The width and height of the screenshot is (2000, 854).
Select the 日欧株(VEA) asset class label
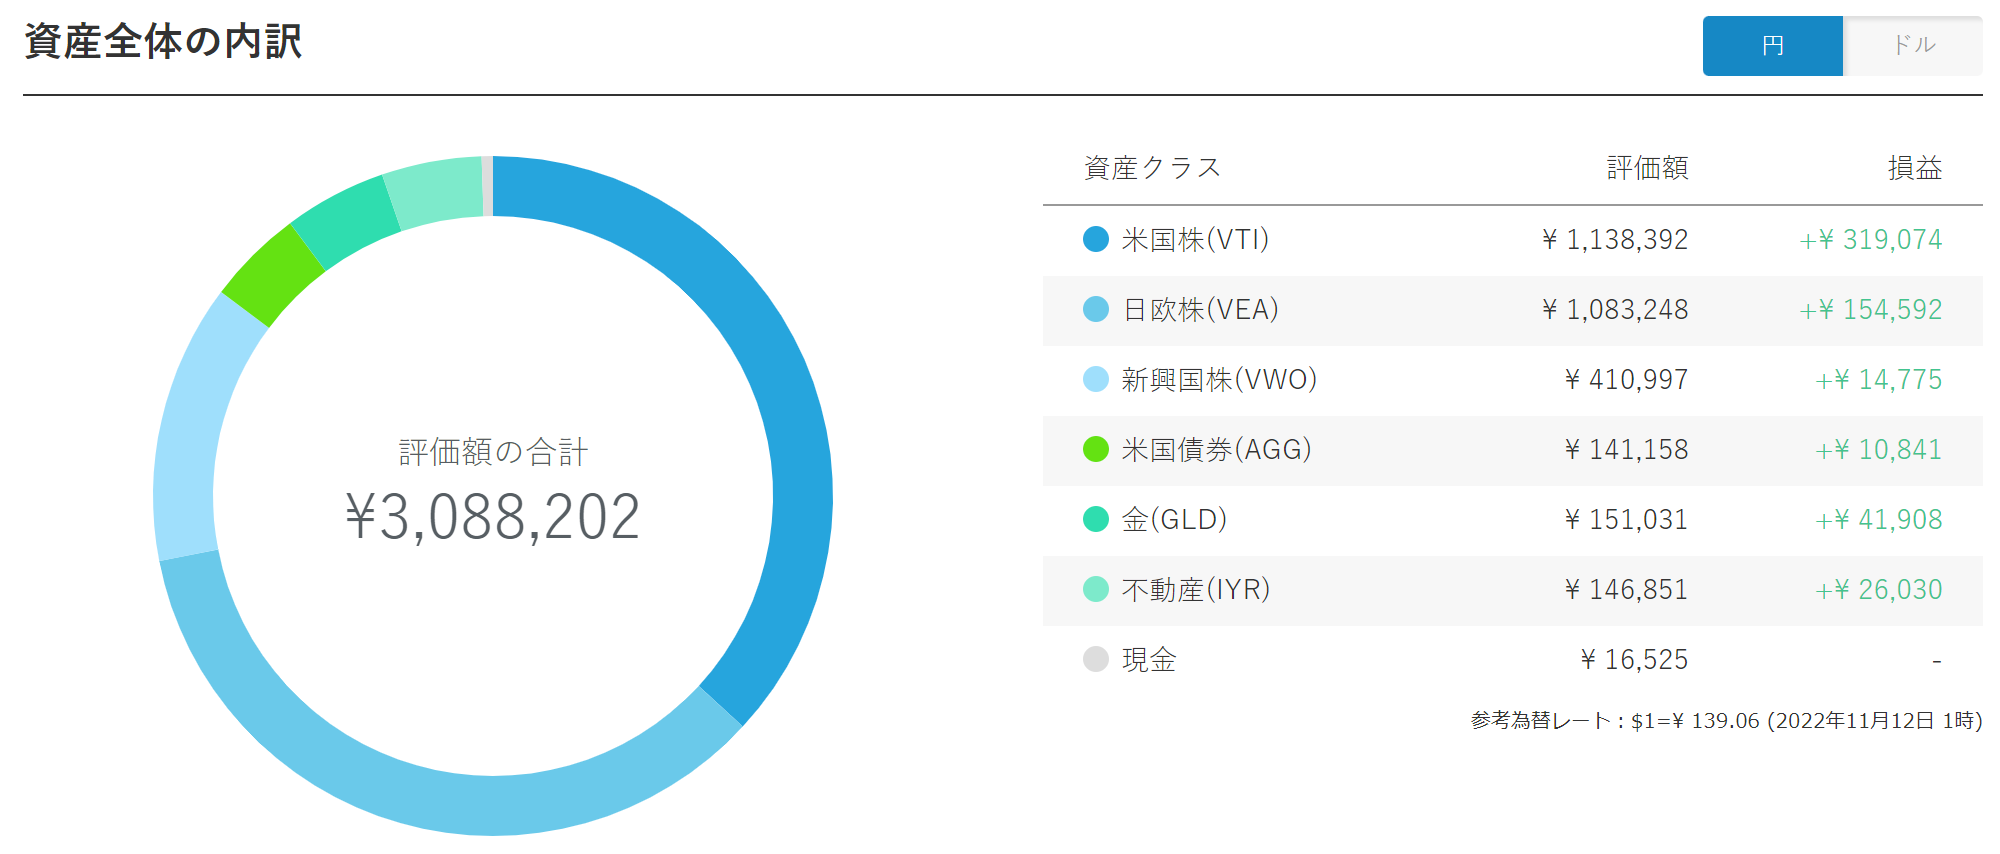1200,310
